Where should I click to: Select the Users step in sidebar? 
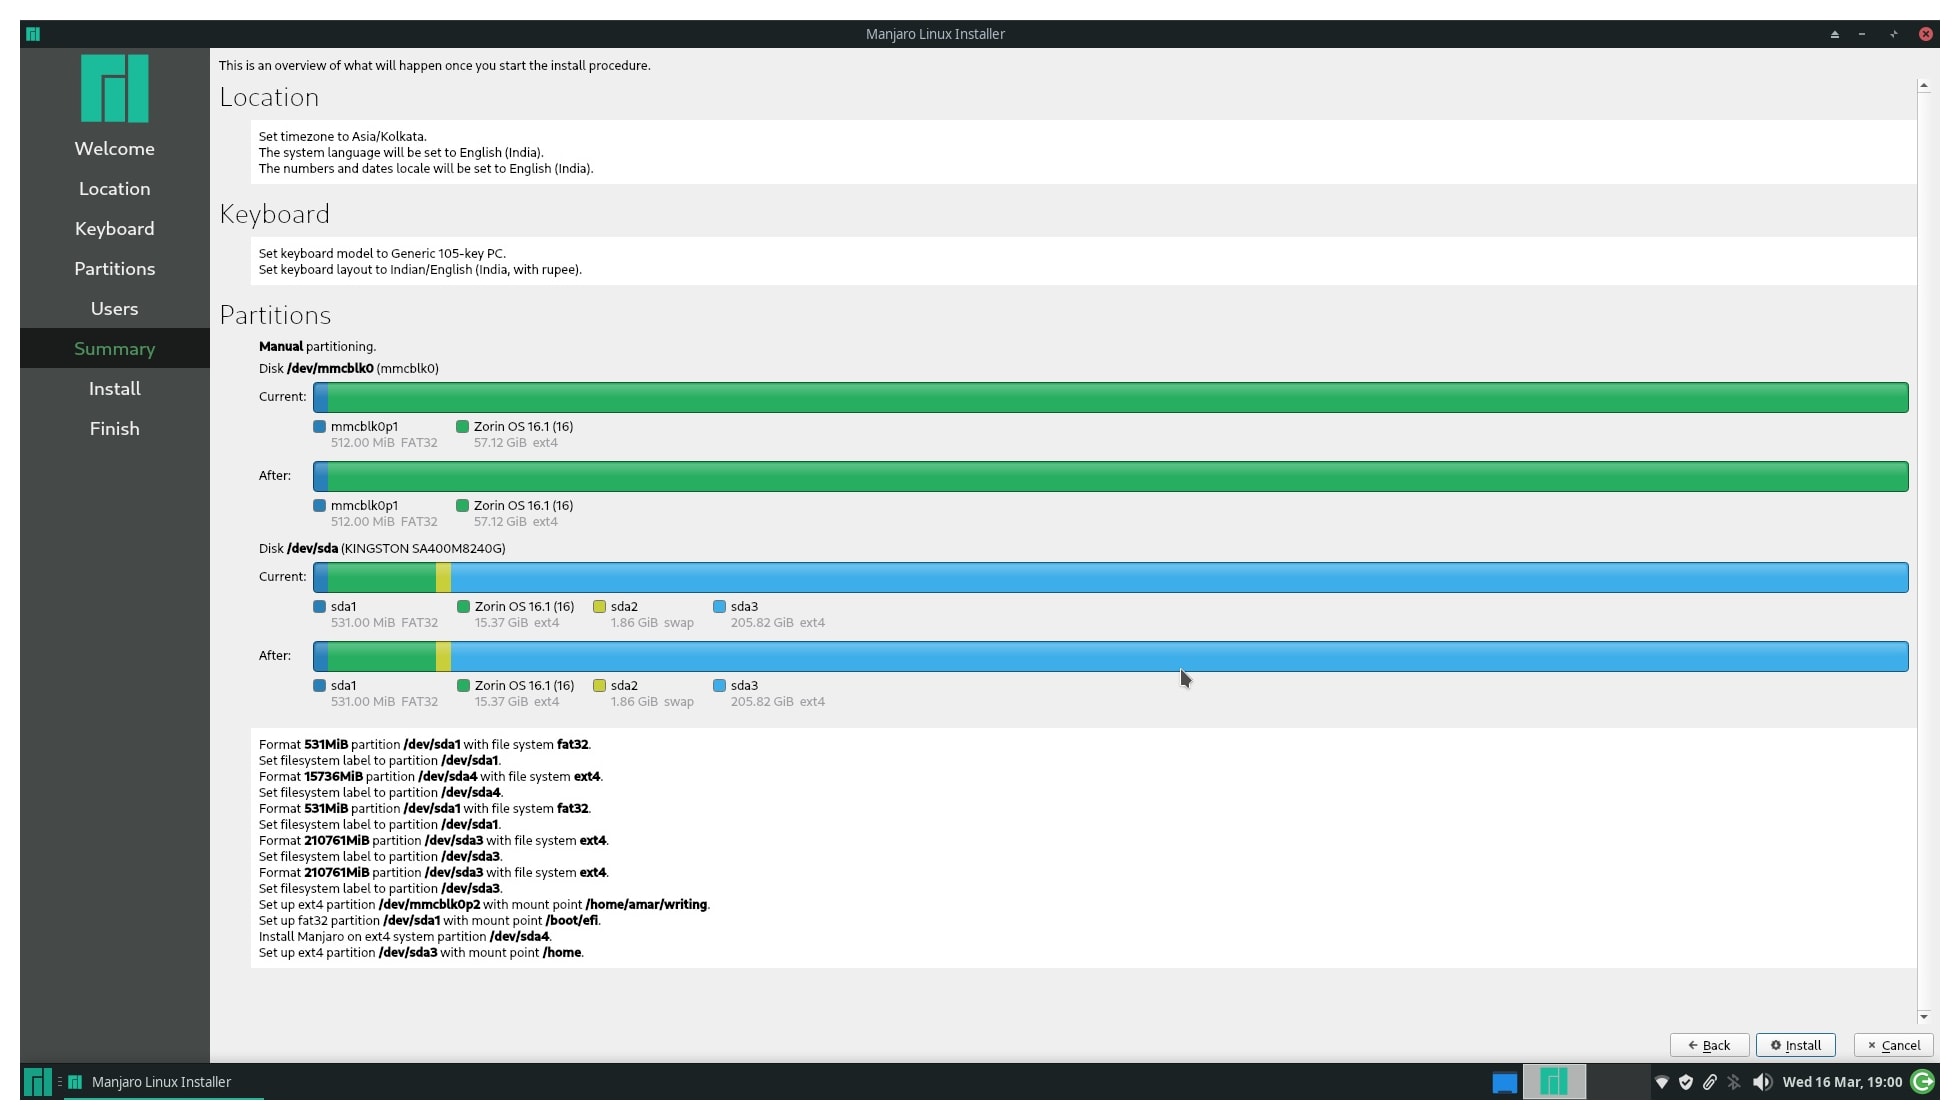(x=115, y=308)
